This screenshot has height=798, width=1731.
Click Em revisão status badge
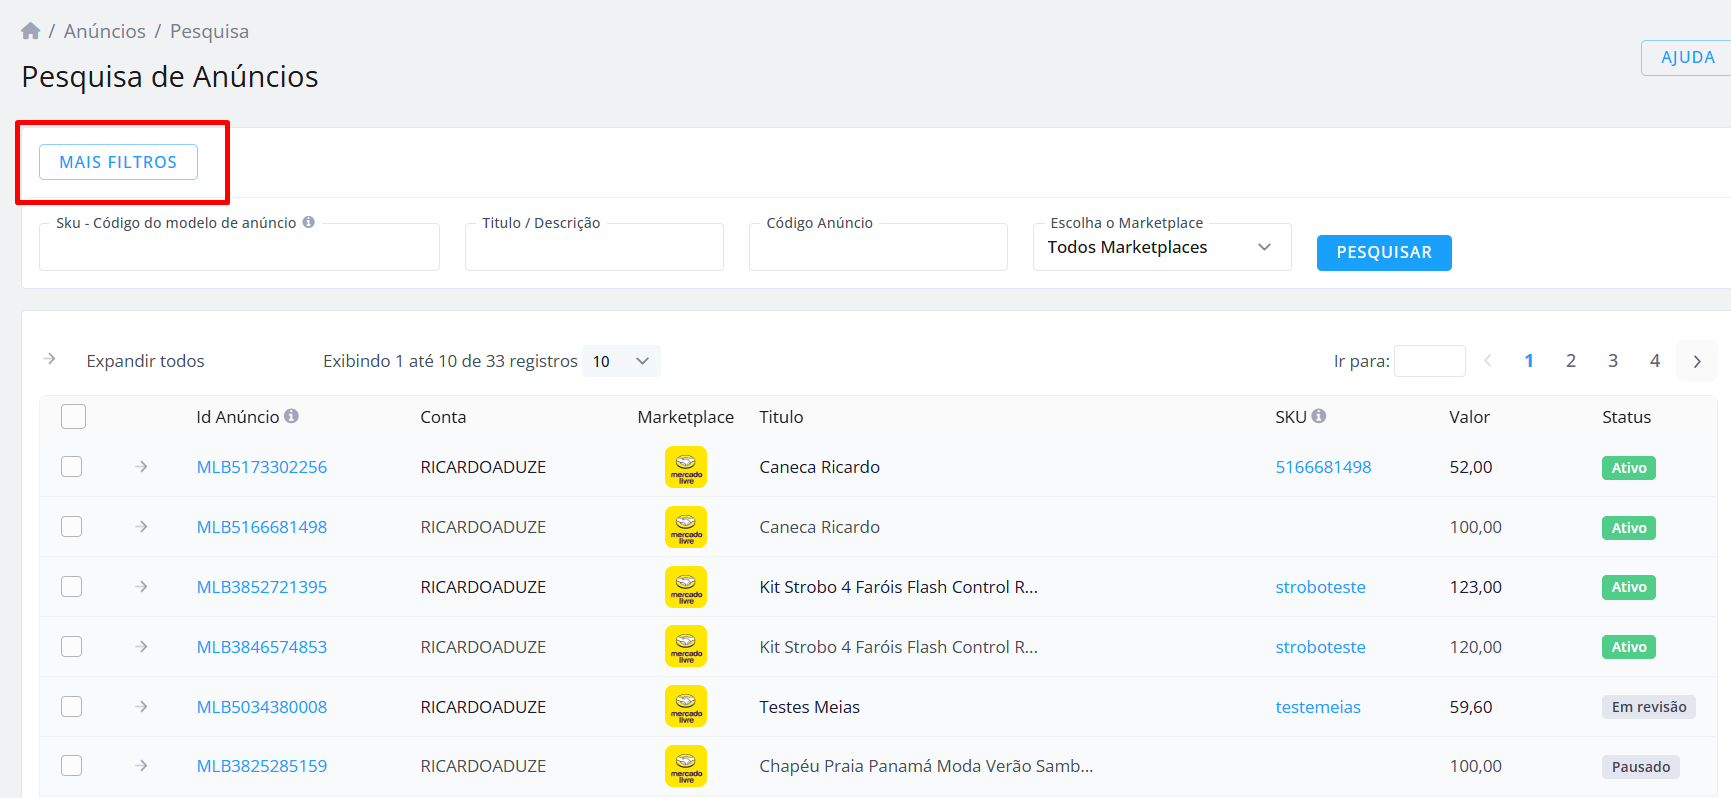[1649, 707]
